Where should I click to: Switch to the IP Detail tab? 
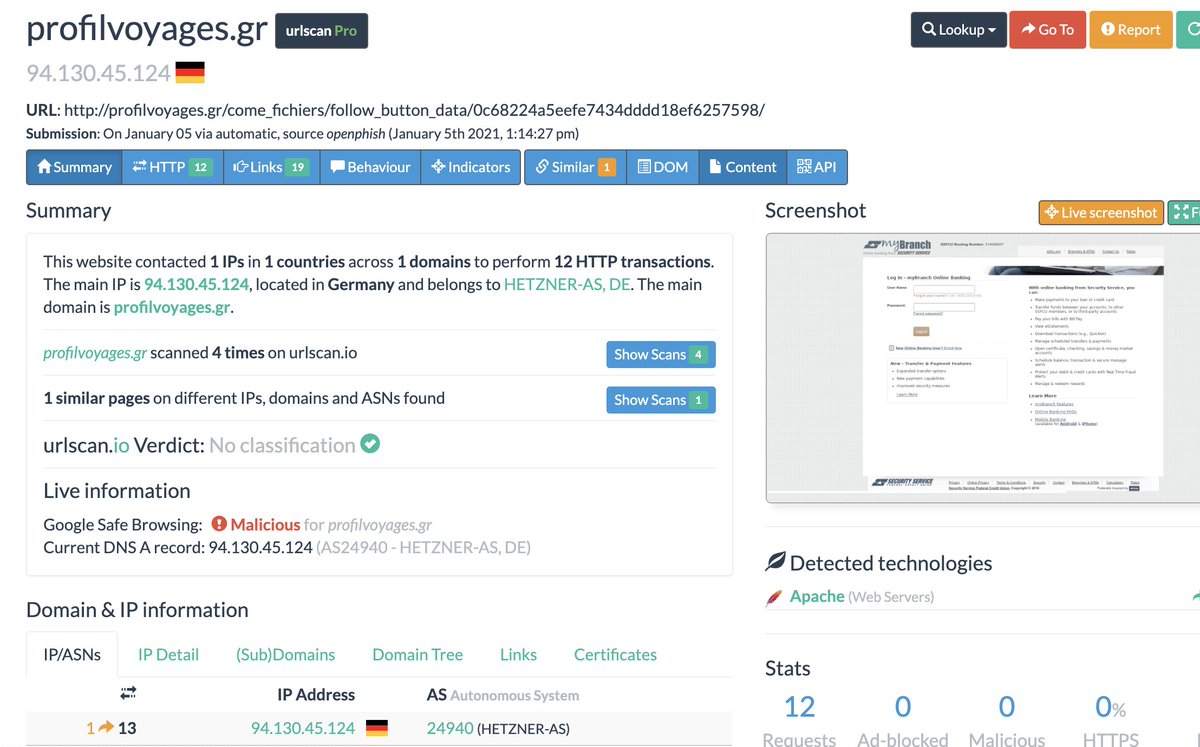tap(168, 654)
